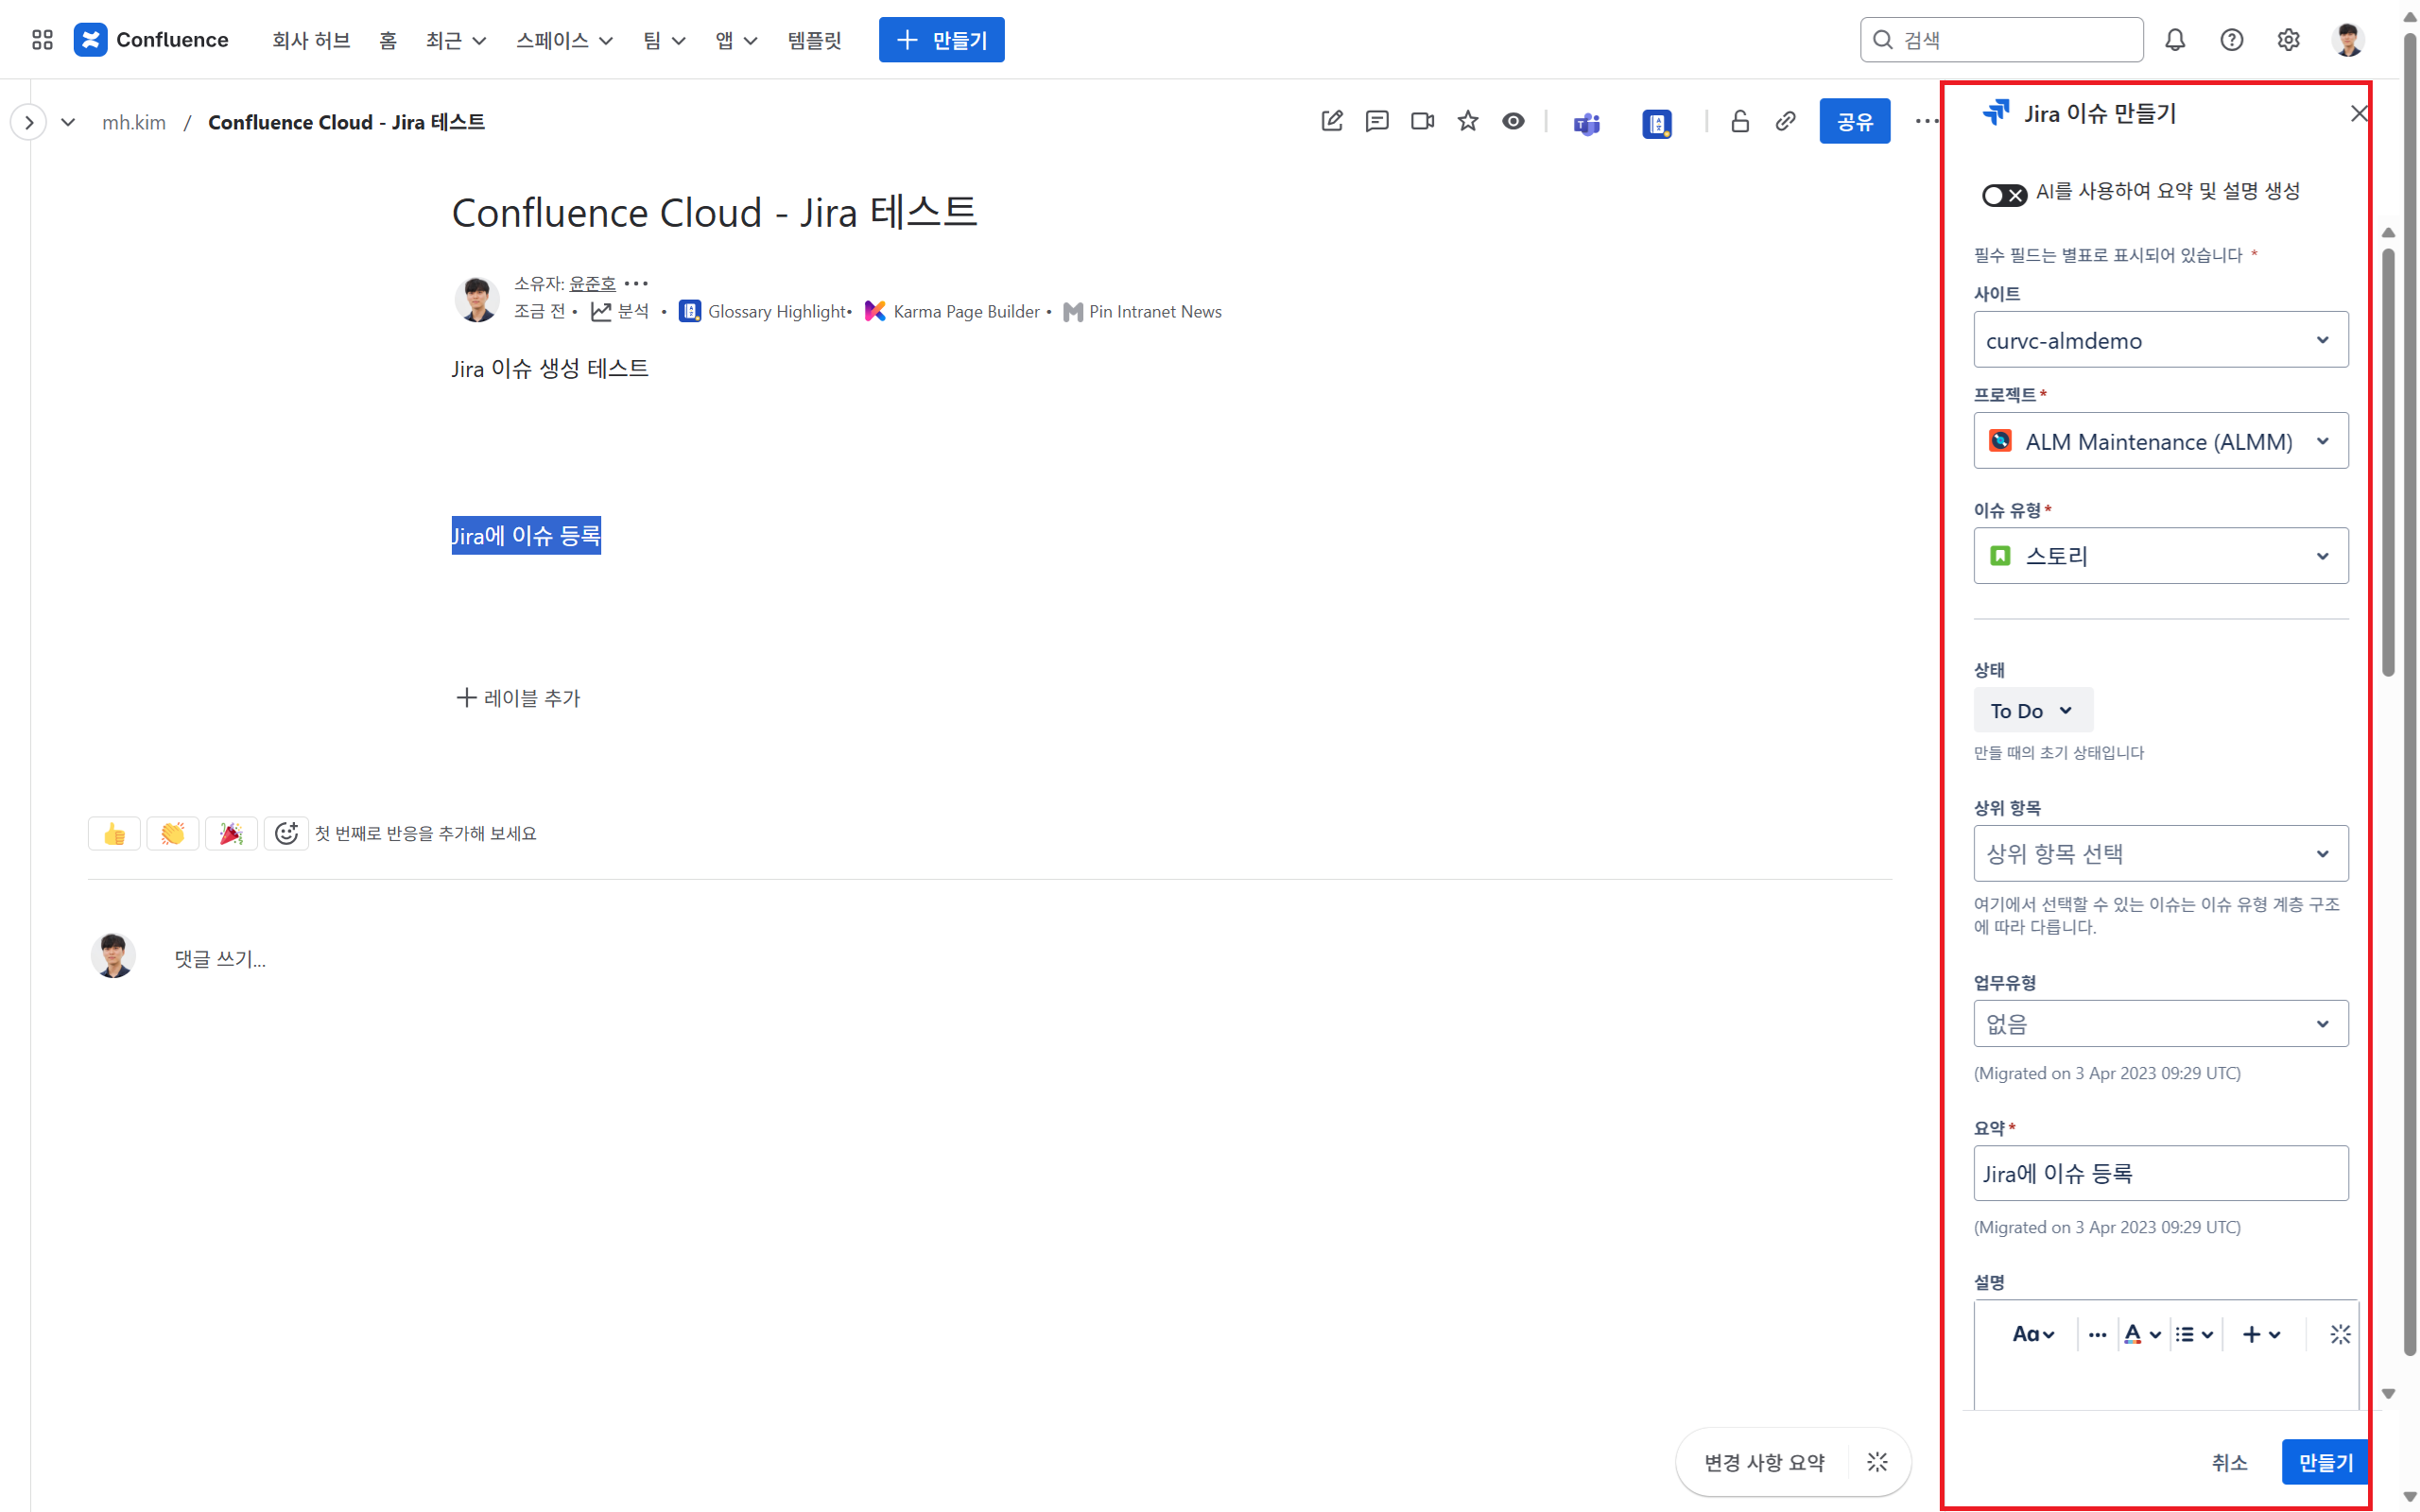Image resolution: width=2420 pixels, height=1512 pixels.
Task: Open add reaction emoji picker
Action: pyautogui.click(x=286, y=833)
